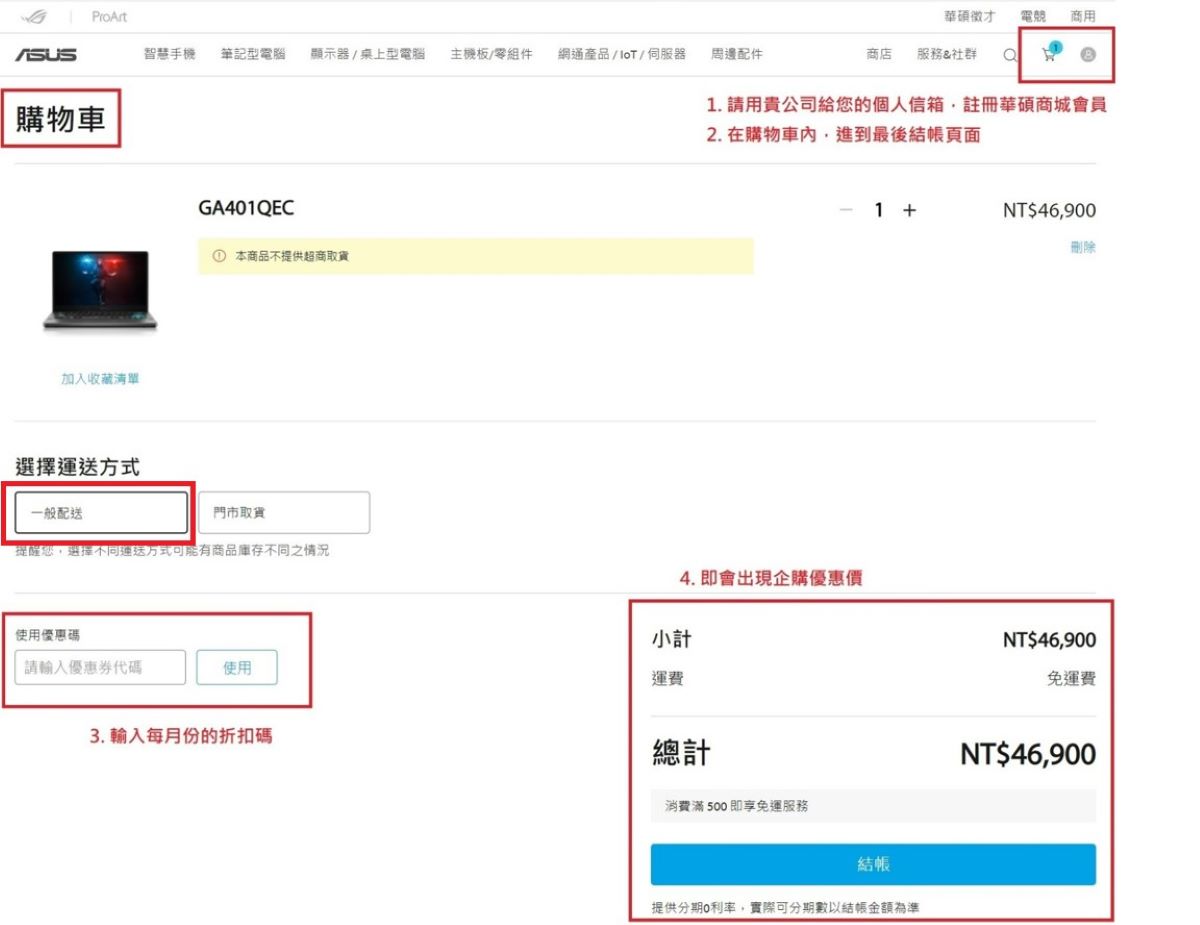
Task: Click the GA401QEC product name
Action: 246,208
